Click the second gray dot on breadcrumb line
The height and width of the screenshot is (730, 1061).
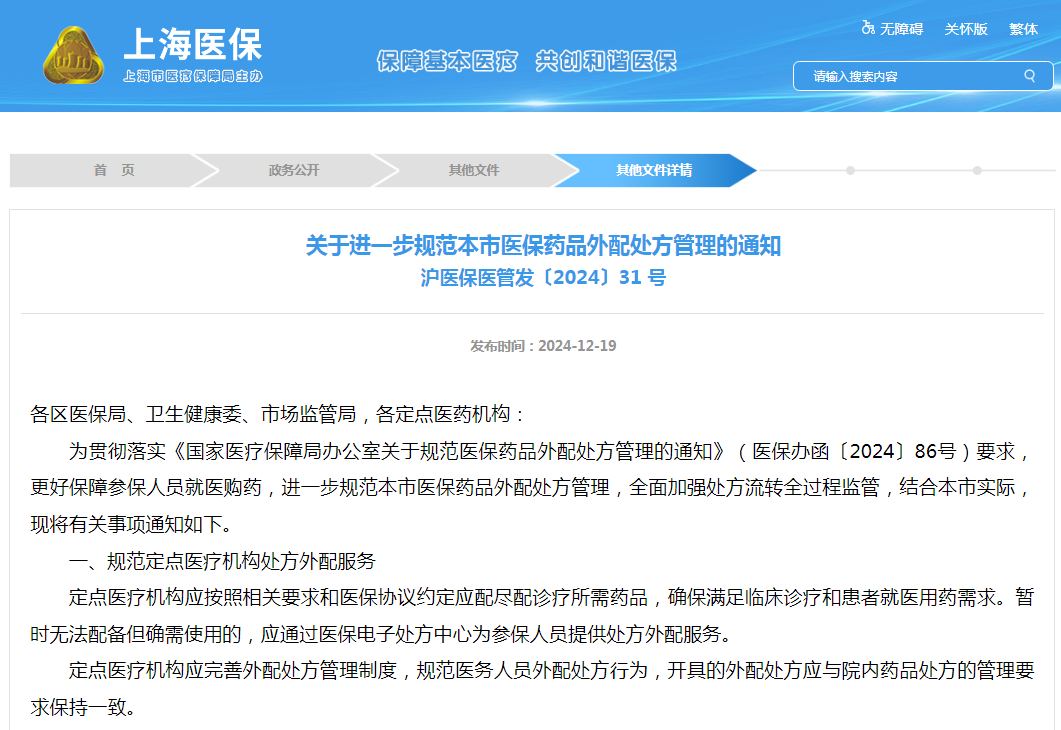[977, 170]
